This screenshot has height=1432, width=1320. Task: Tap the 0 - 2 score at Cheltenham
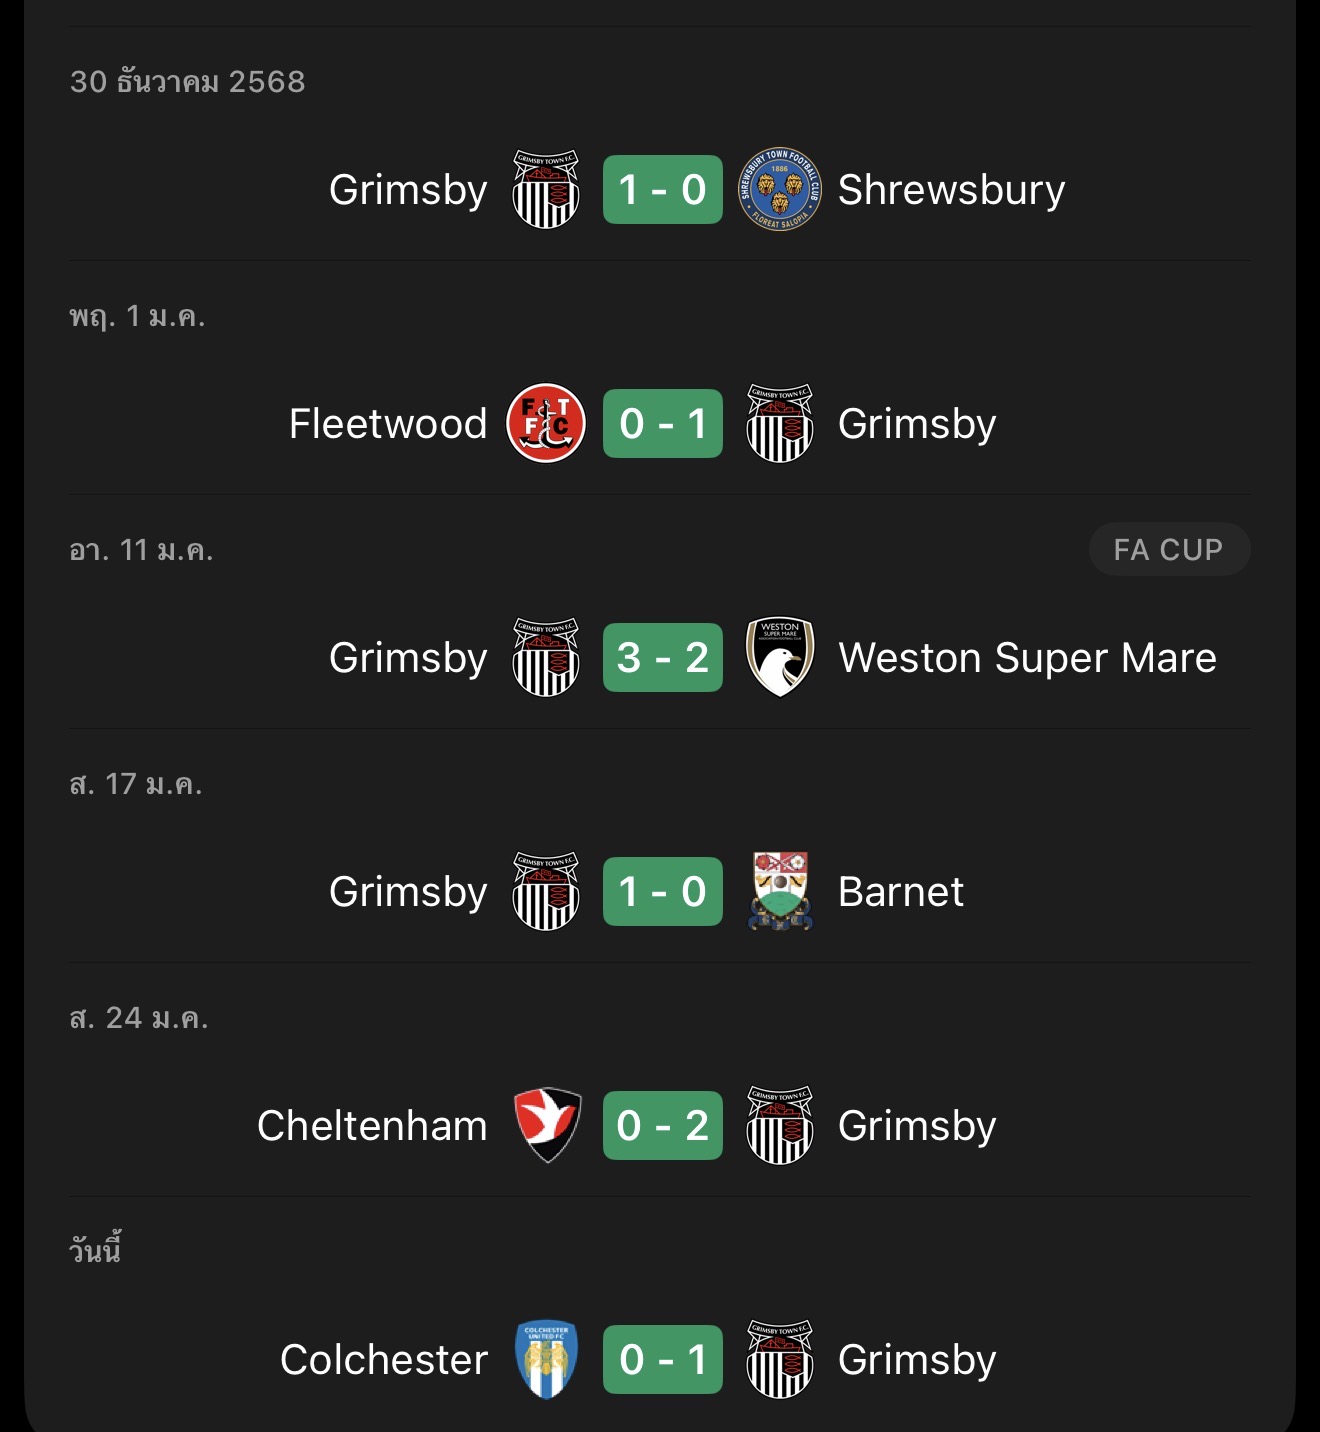662,1125
